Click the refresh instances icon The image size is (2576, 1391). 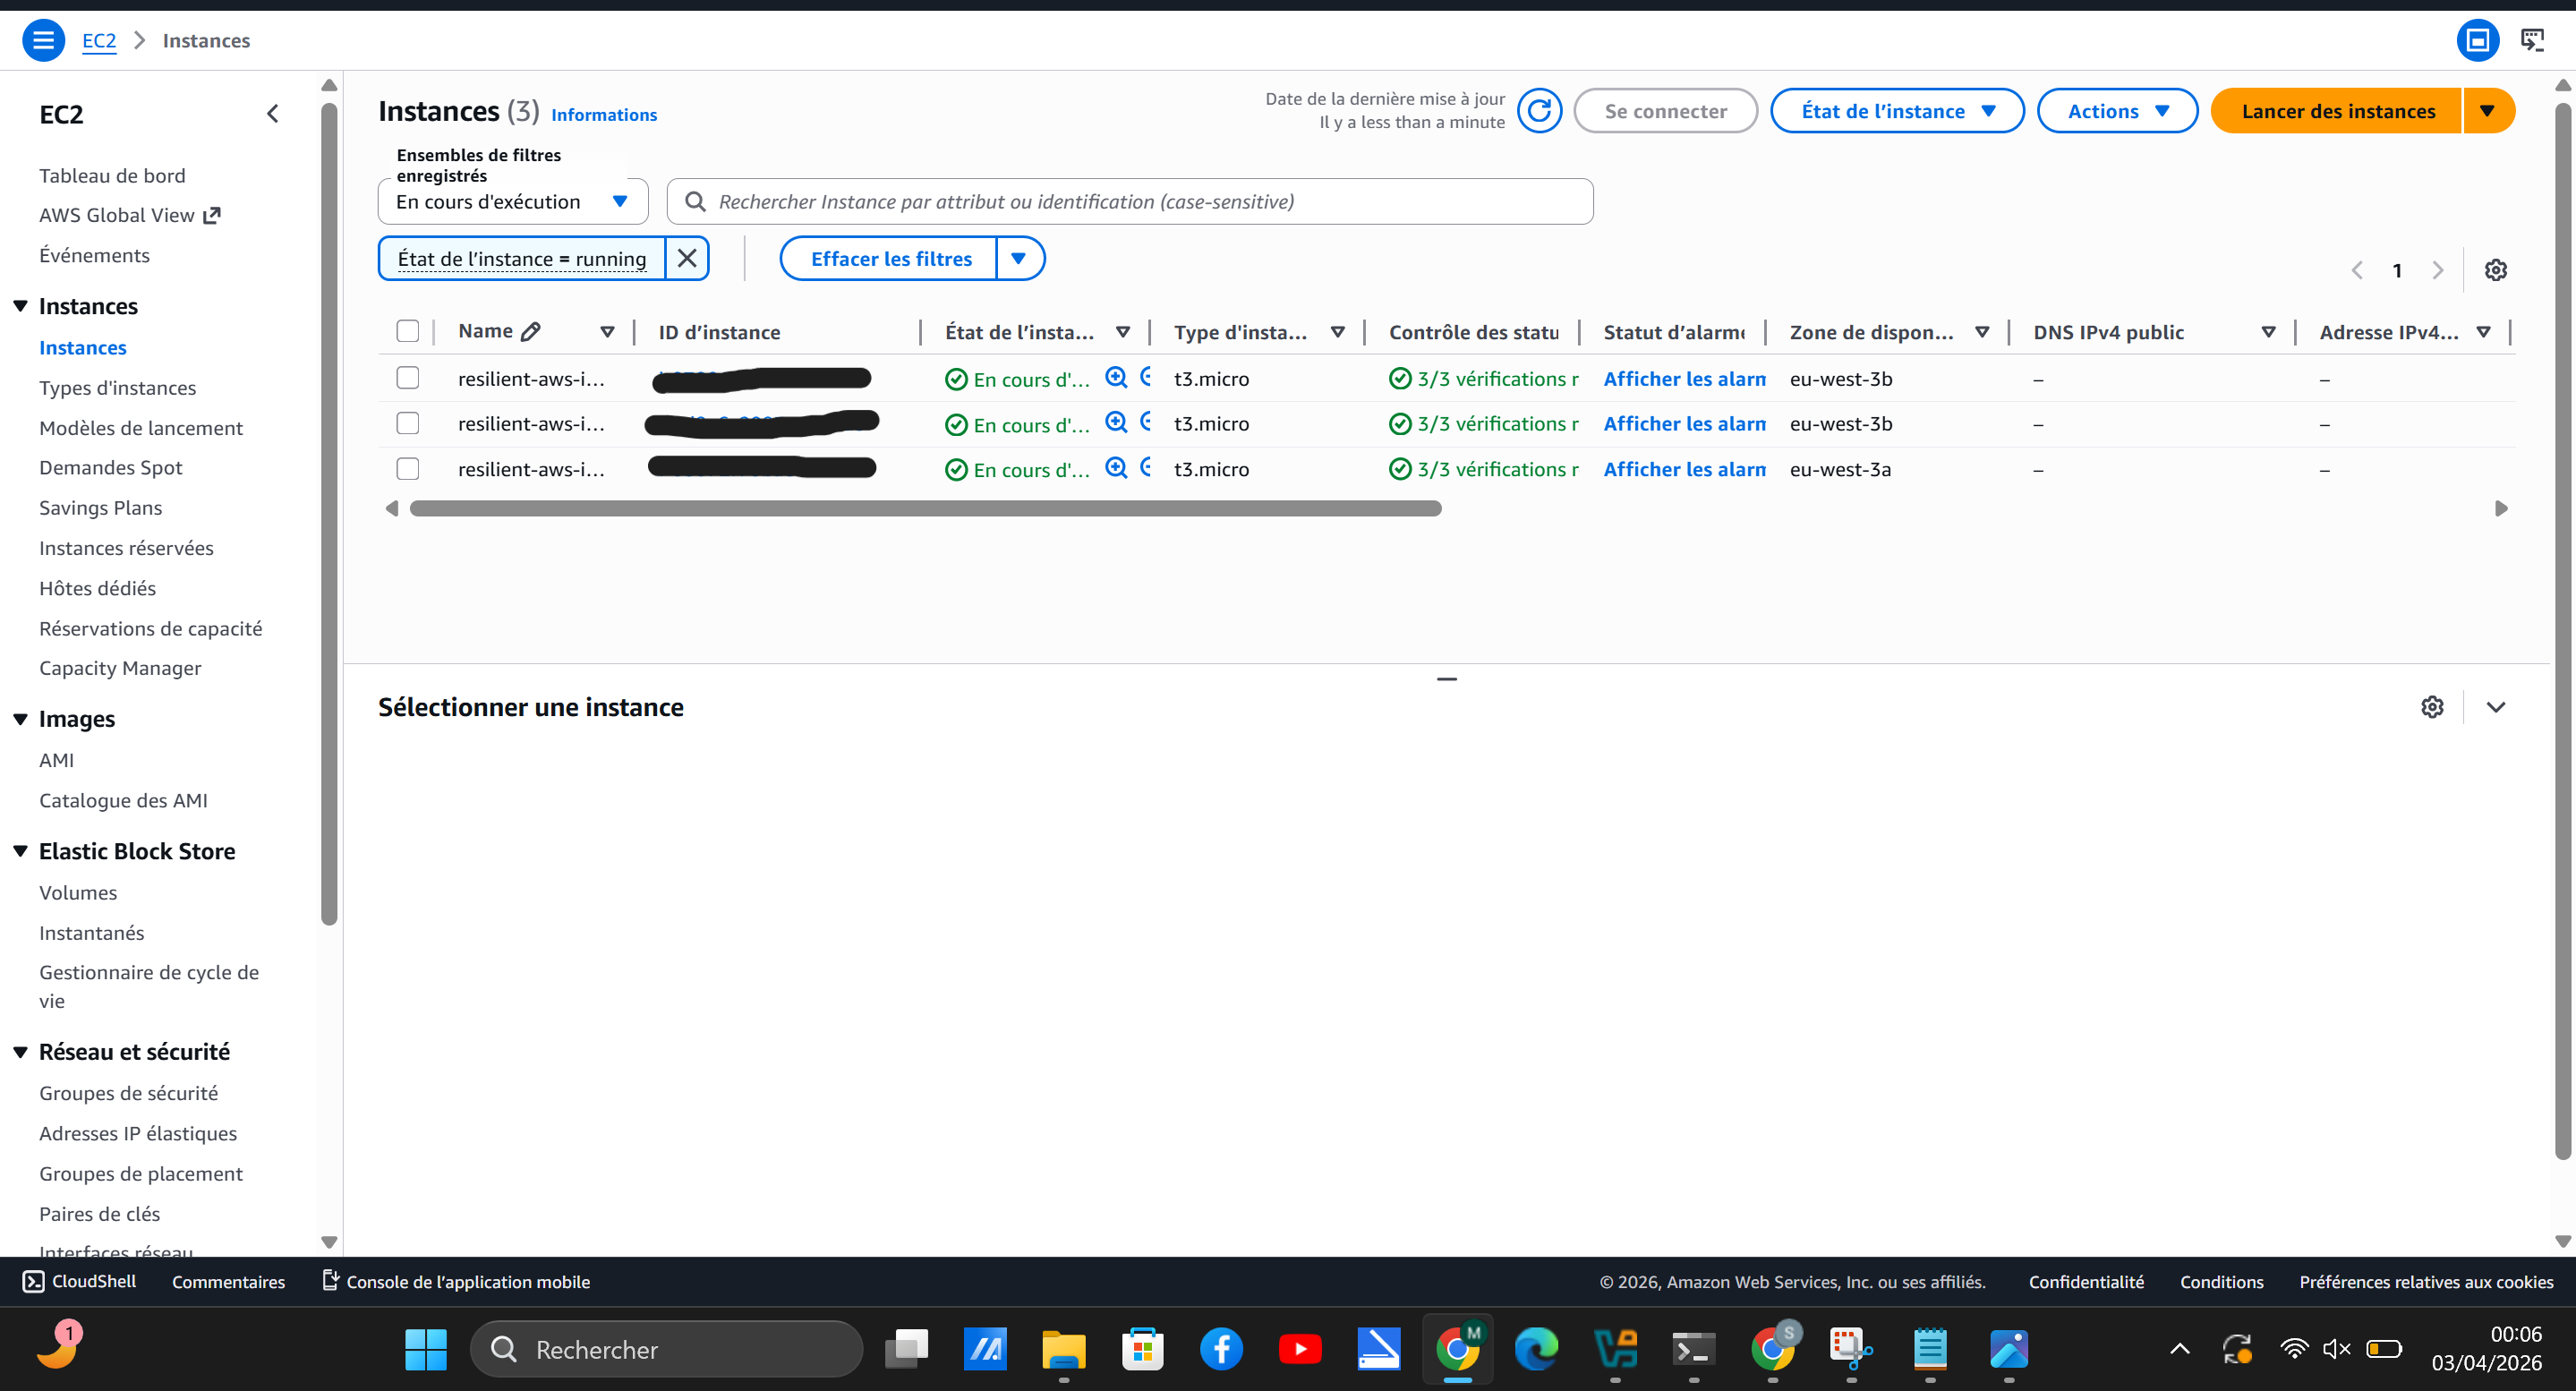click(1539, 111)
